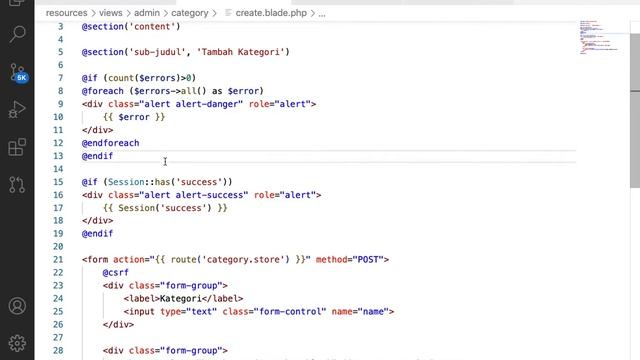Screen dimensions: 640x360
Task: Click the form-group div on line 23
Action: (165, 285)
